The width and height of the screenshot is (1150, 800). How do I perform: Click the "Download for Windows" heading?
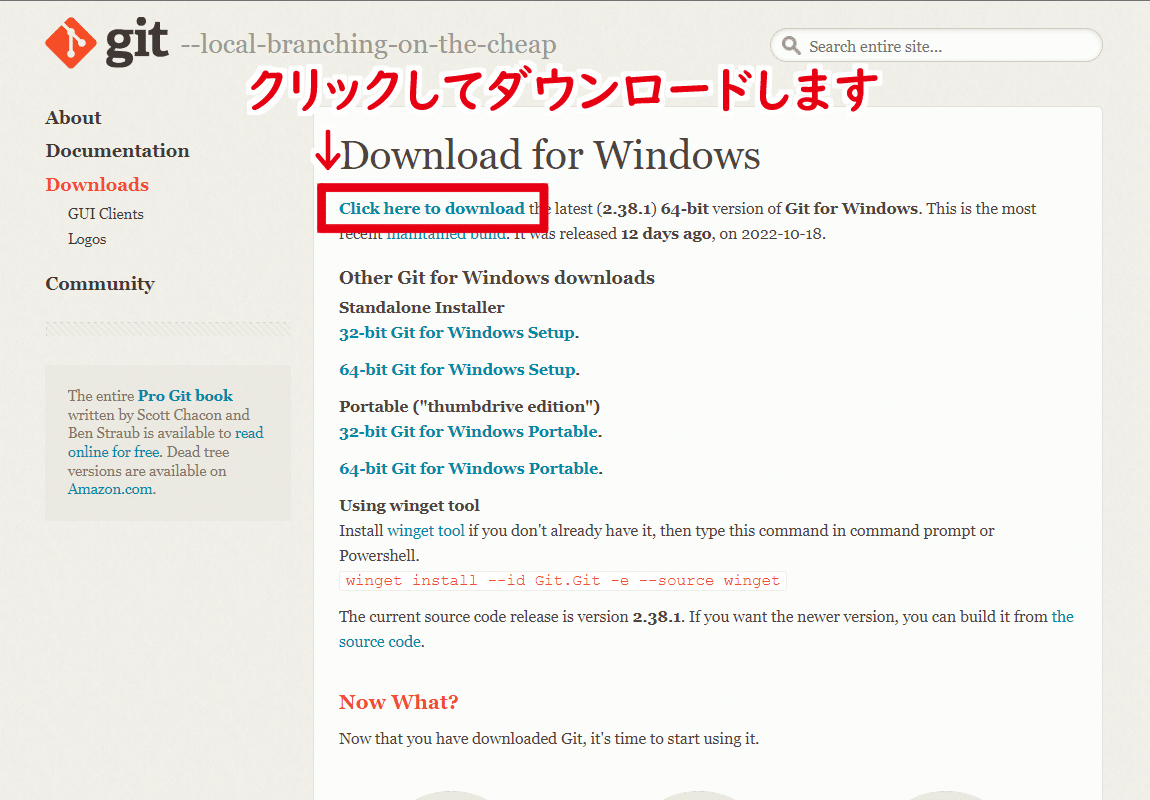click(550, 155)
